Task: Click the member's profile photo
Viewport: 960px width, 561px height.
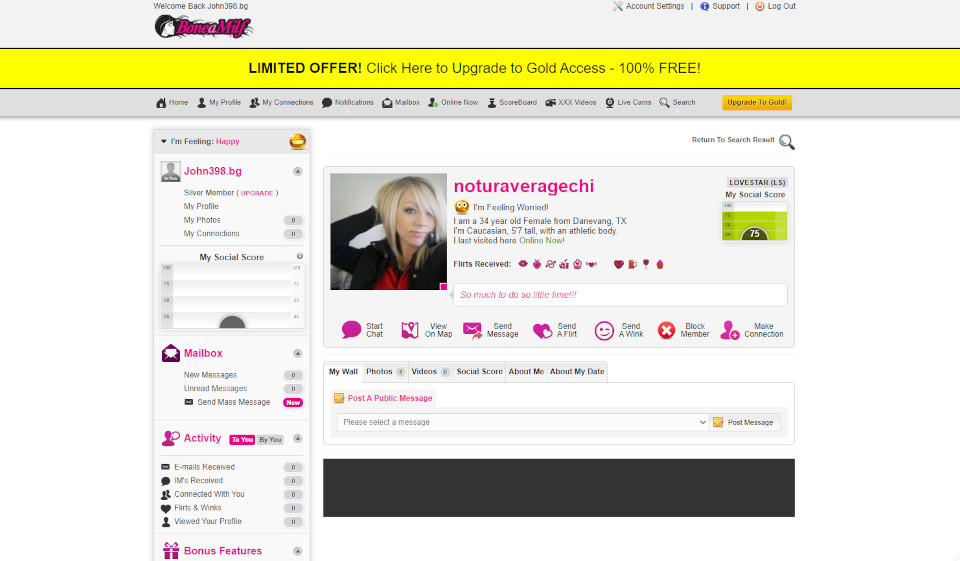Action: coord(389,232)
